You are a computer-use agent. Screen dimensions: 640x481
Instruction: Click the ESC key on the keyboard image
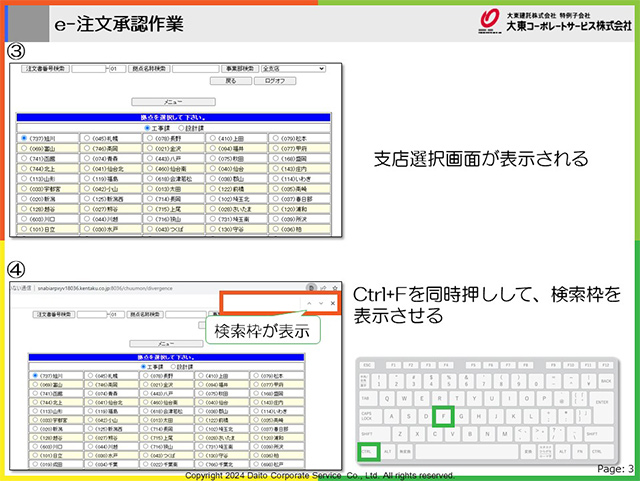coord(366,365)
